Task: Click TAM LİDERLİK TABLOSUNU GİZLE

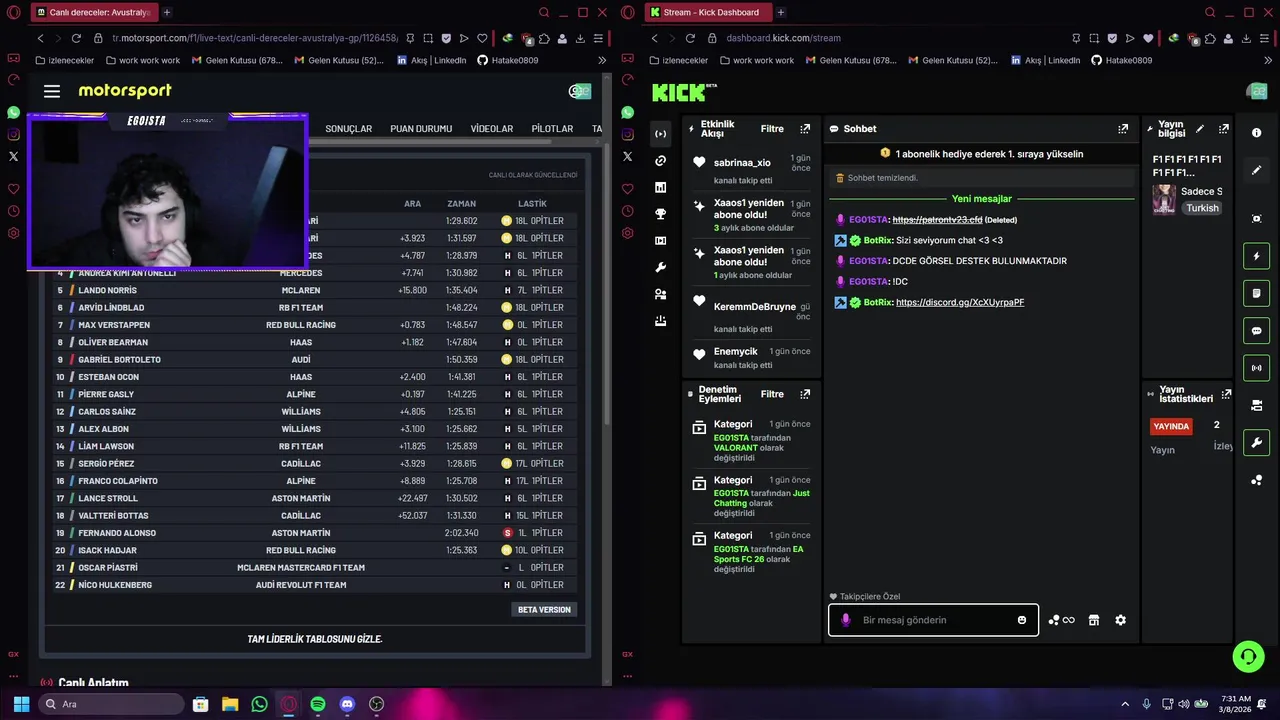Action: coord(315,639)
